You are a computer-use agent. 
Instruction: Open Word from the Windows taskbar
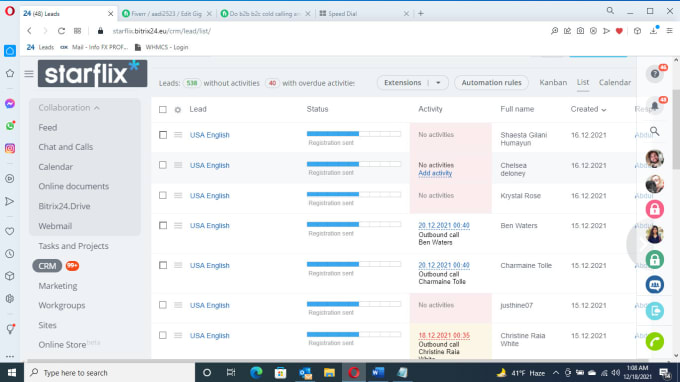click(x=378, y=372)
